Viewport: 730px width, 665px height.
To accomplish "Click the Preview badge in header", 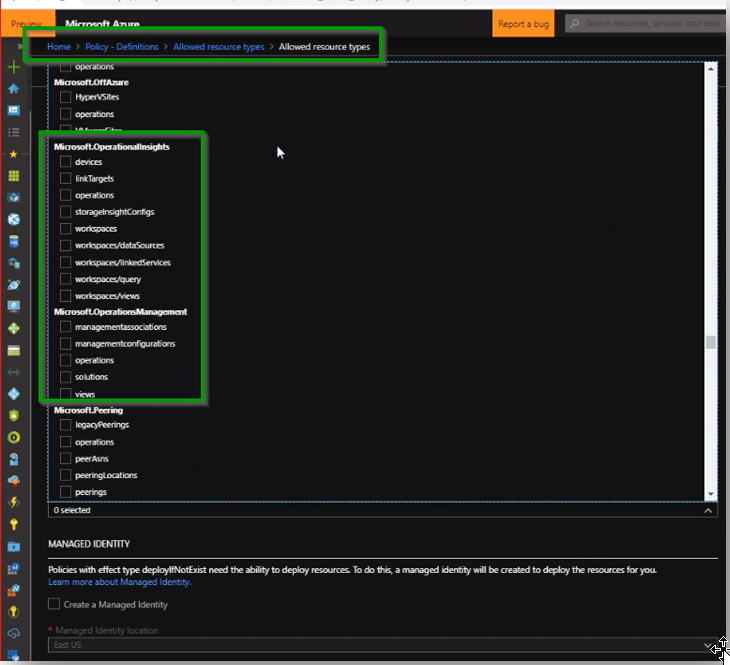I will [x=27, y=23].
